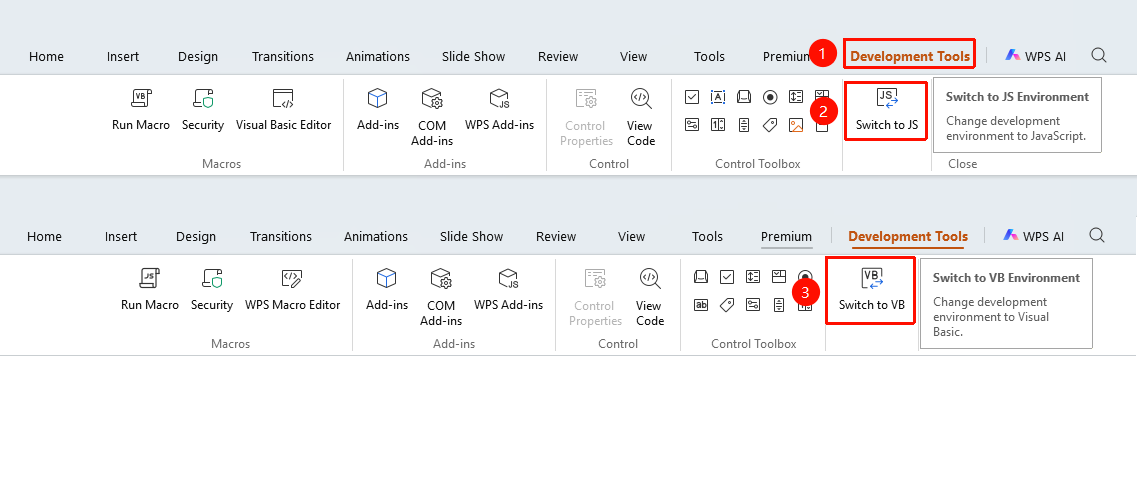Select Development Tools tab in lower ribbon

pyautogui.click(x=908, y=236)
